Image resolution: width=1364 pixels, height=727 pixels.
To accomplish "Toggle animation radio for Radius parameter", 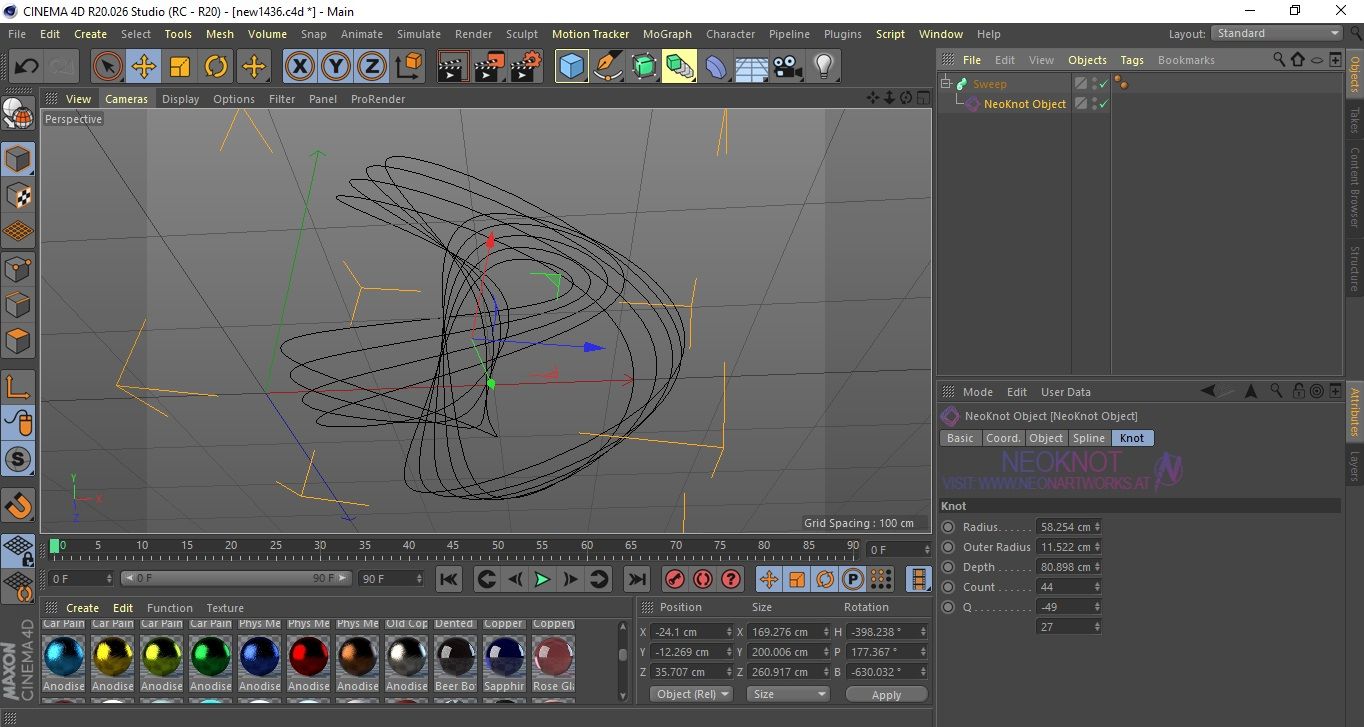I will [948, 527].
